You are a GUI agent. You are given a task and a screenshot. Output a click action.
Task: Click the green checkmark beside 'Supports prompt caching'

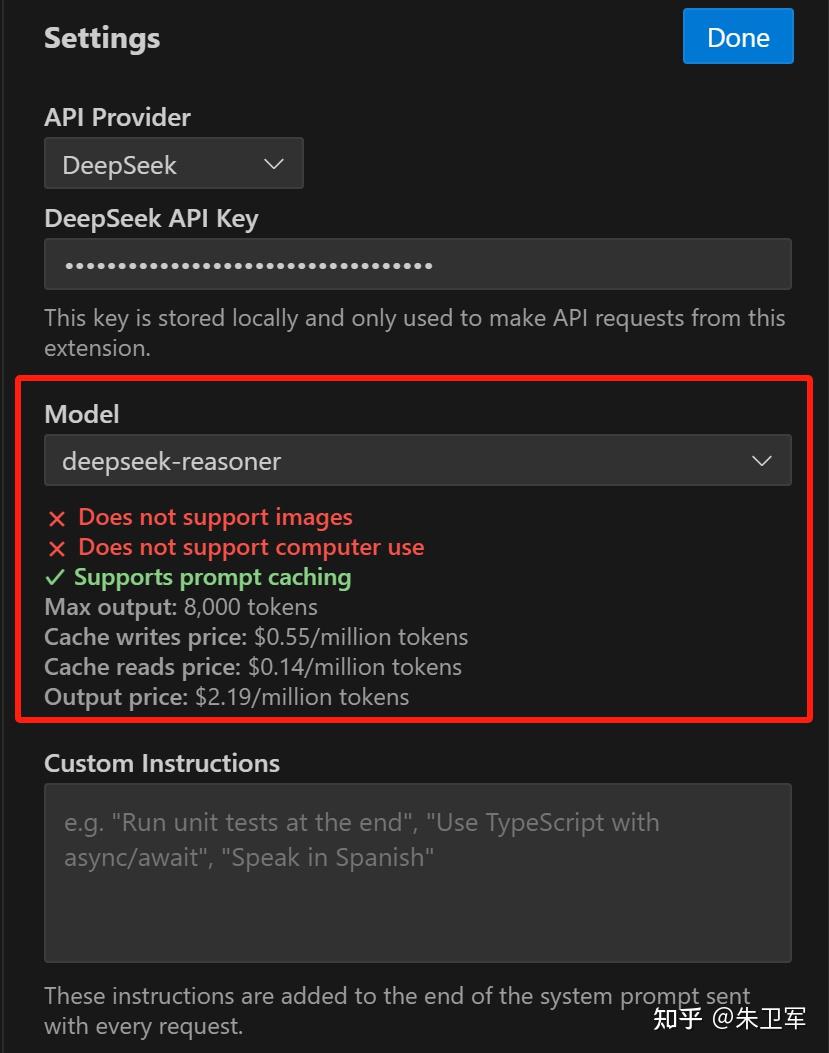coord(56,578)
